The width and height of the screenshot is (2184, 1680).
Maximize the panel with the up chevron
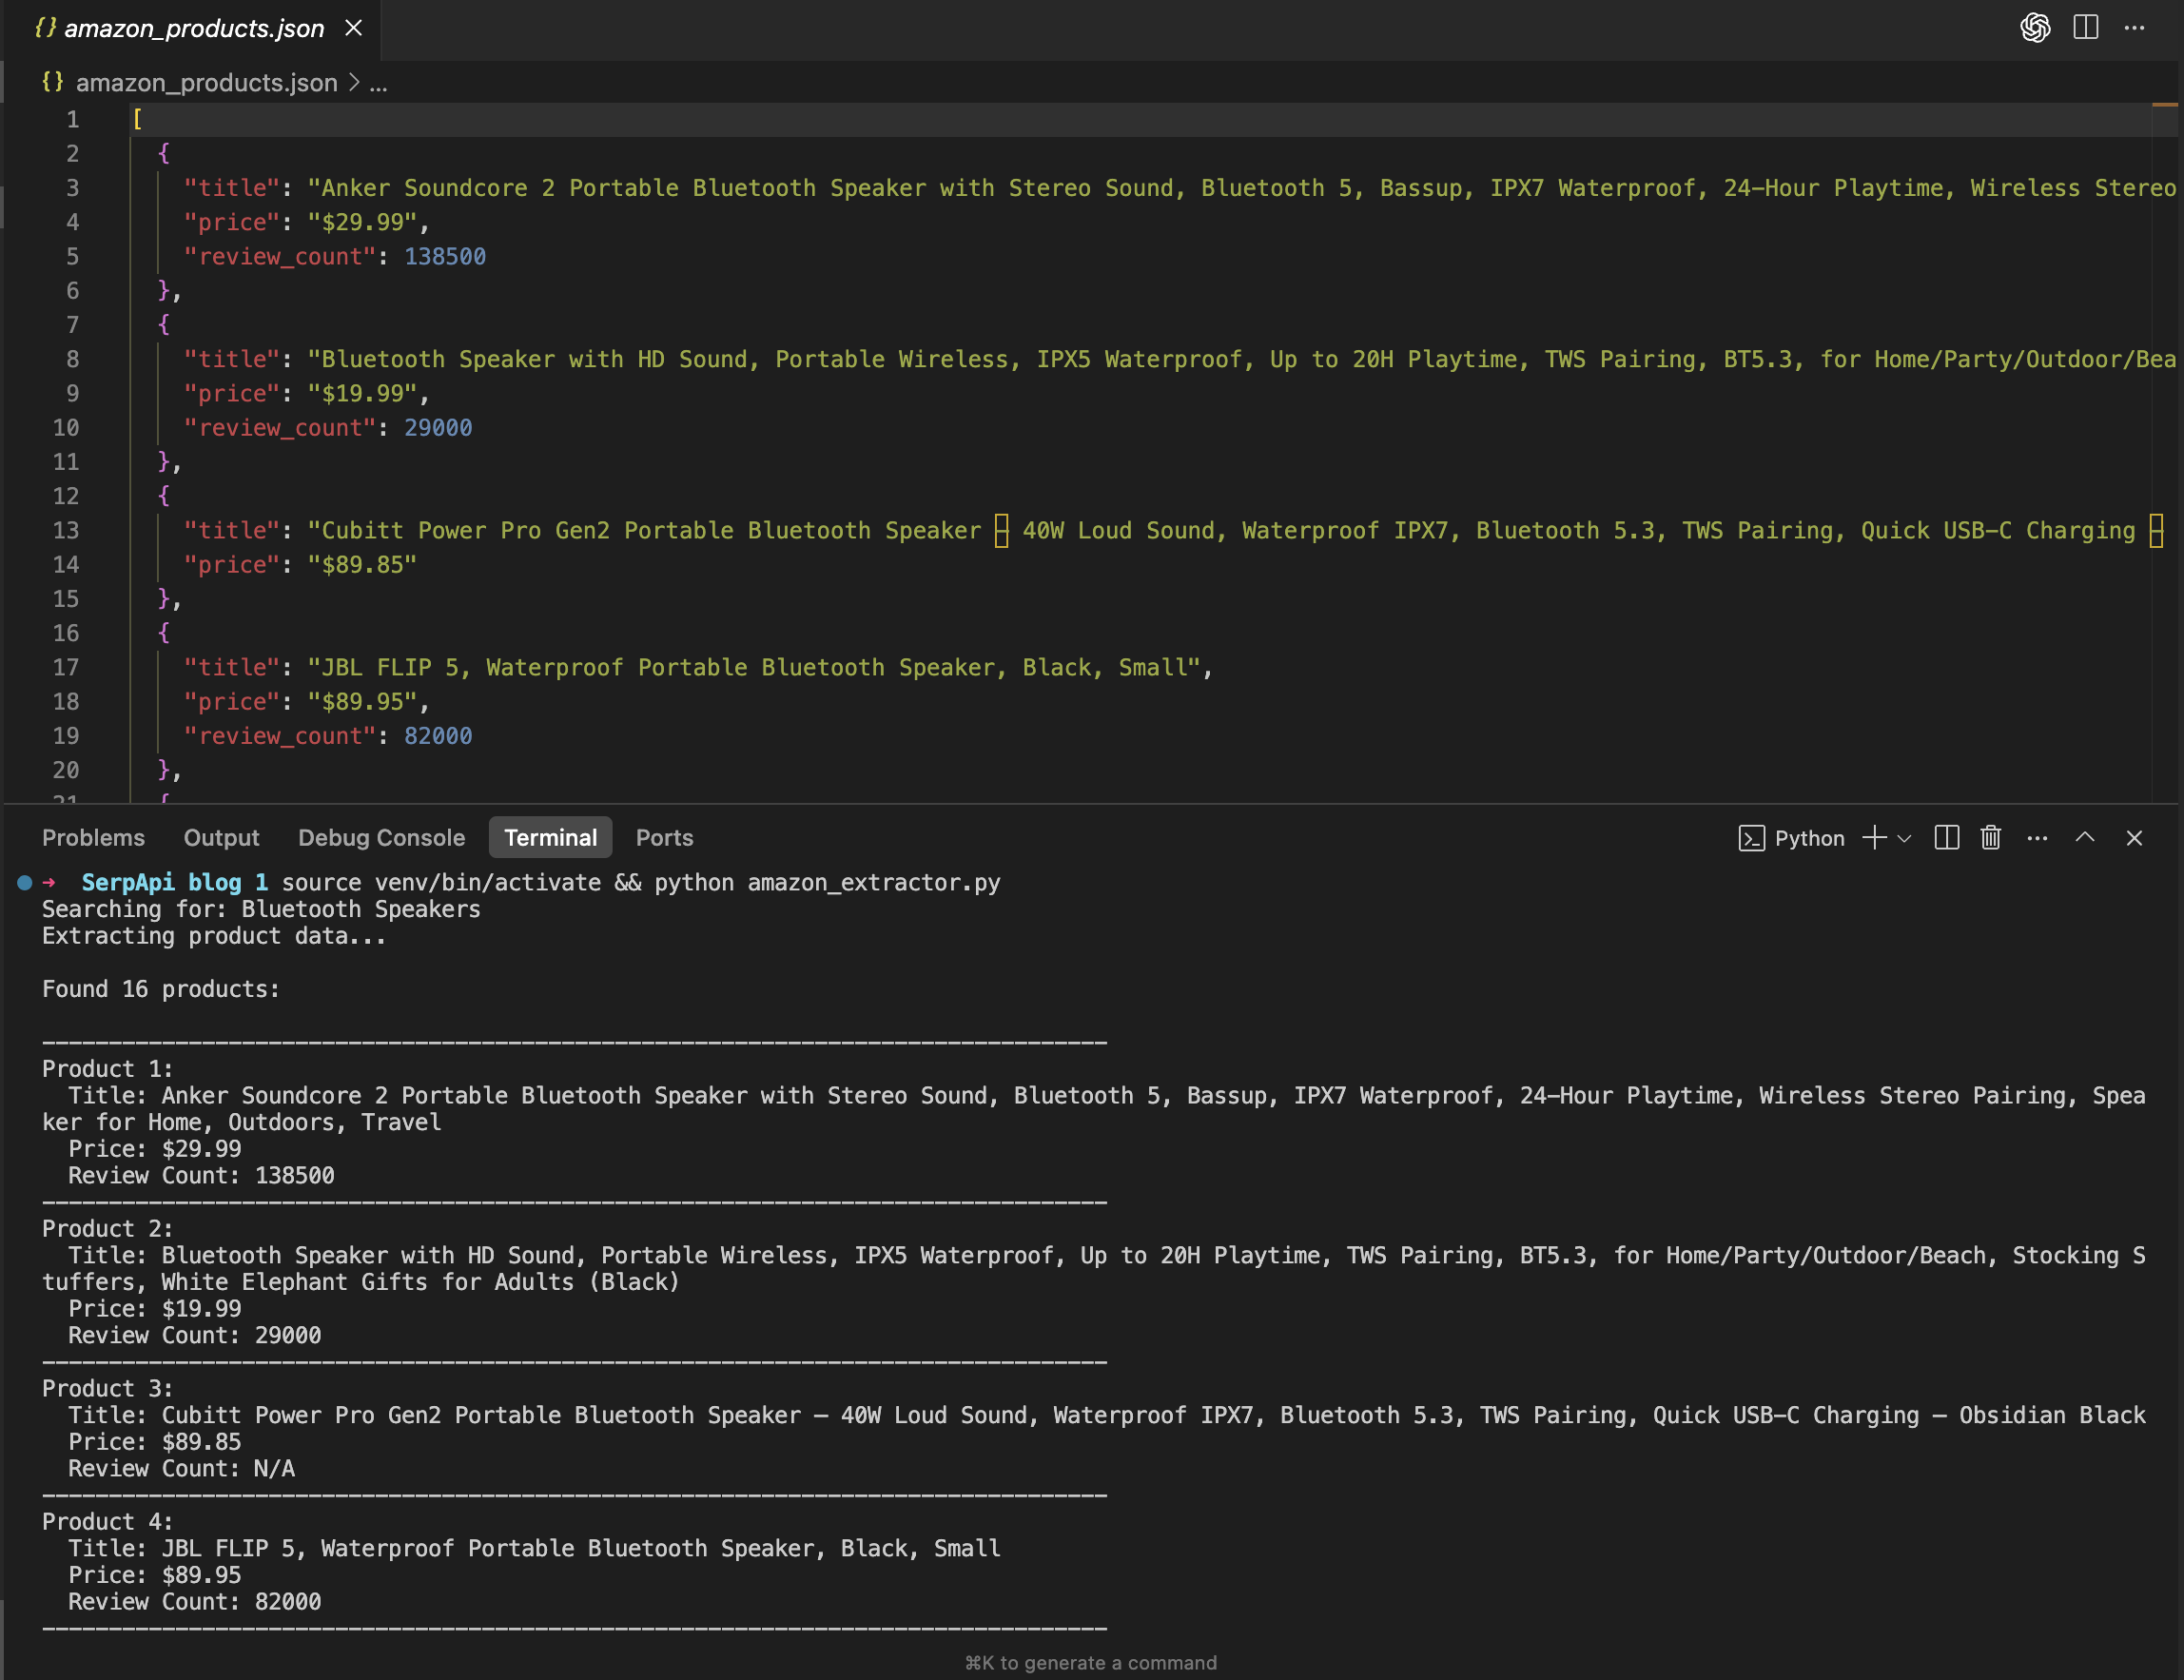click(x=2085, y=838)
